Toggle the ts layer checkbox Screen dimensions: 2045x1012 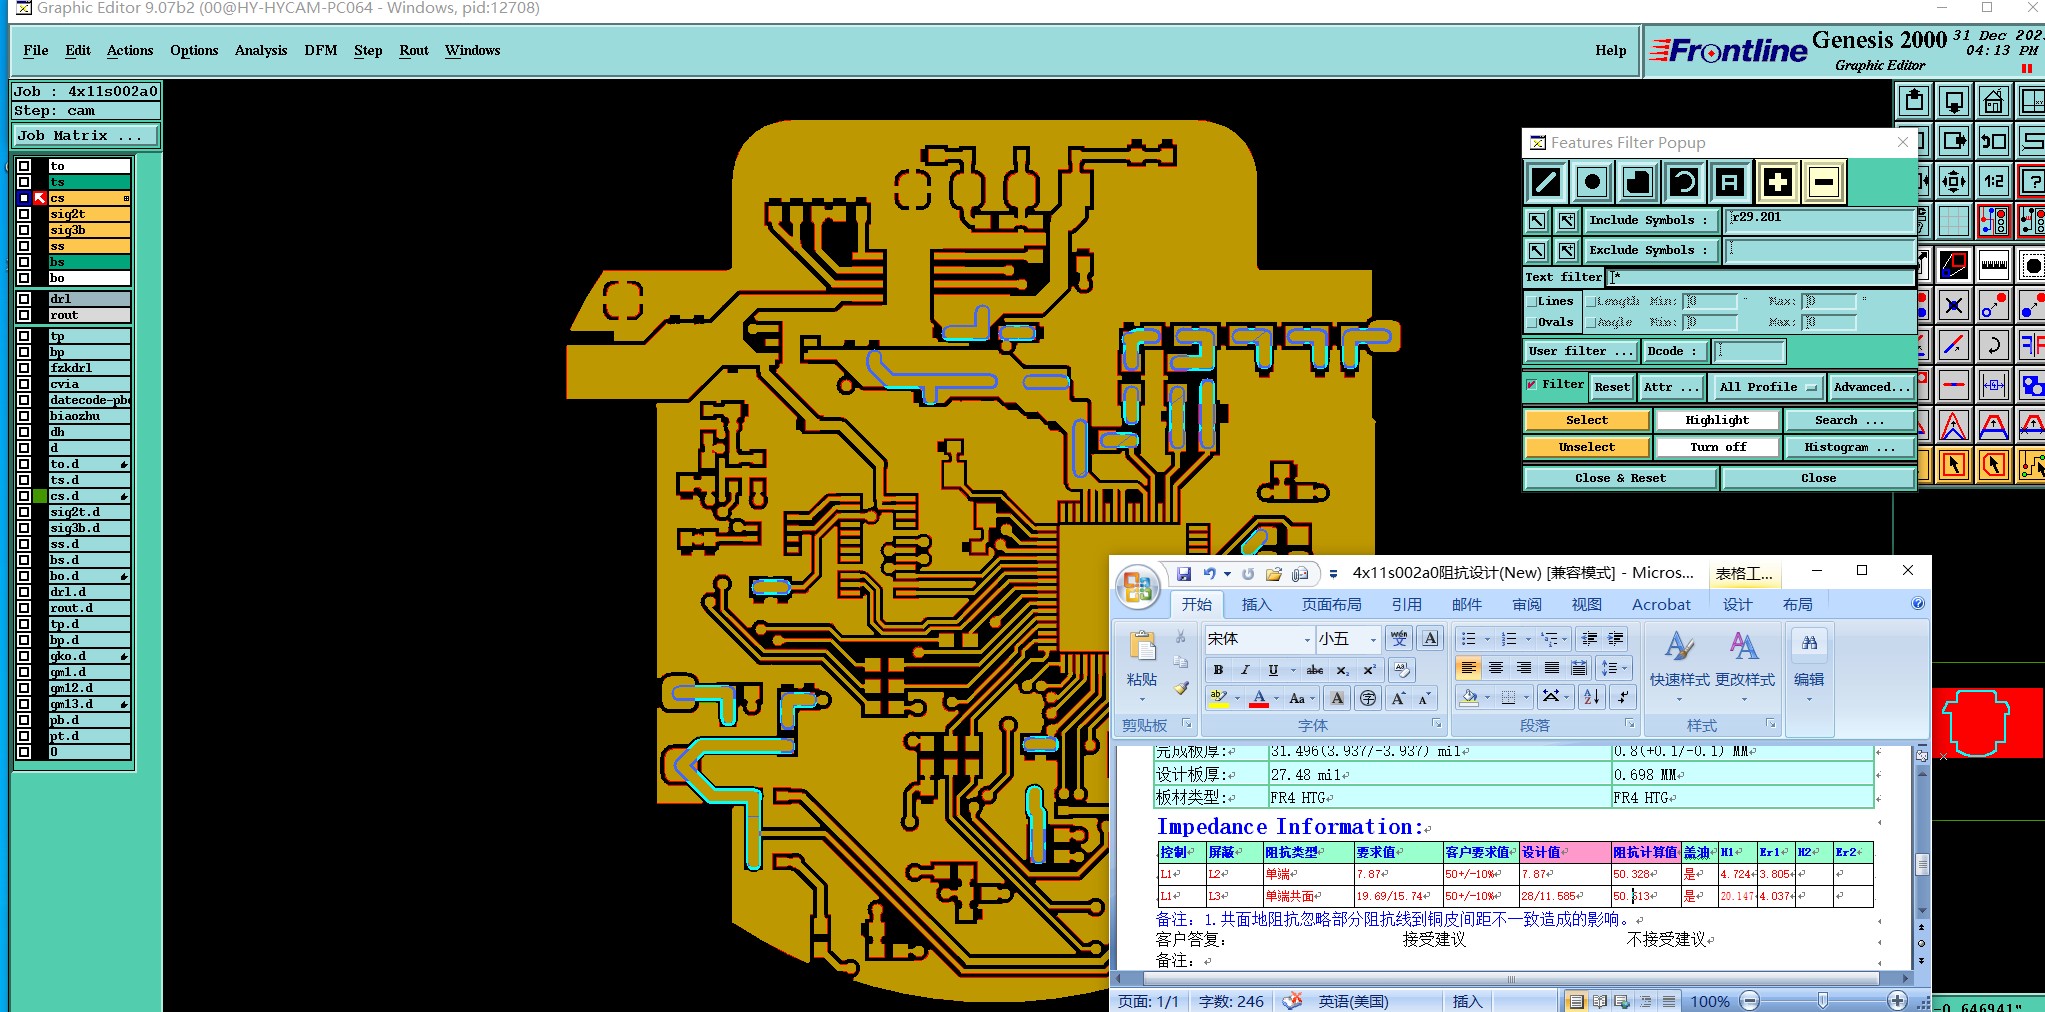click(24, 182)
